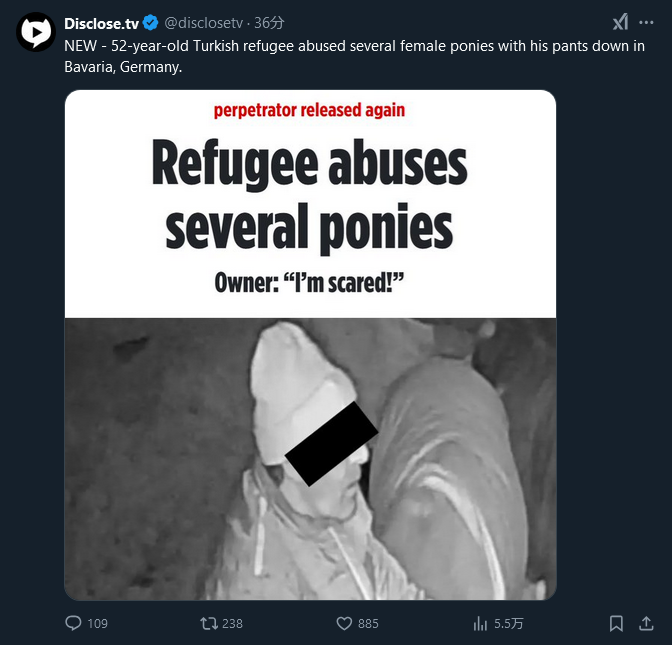Open the share post icon
Viewport: 672px width, 645px height.
pos(646,623)
